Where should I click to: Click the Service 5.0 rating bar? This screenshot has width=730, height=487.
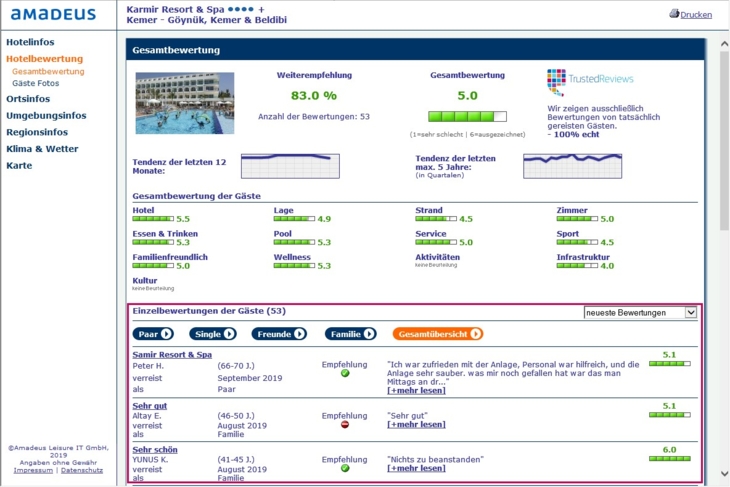pyautogui.click(x=436, y=242)
